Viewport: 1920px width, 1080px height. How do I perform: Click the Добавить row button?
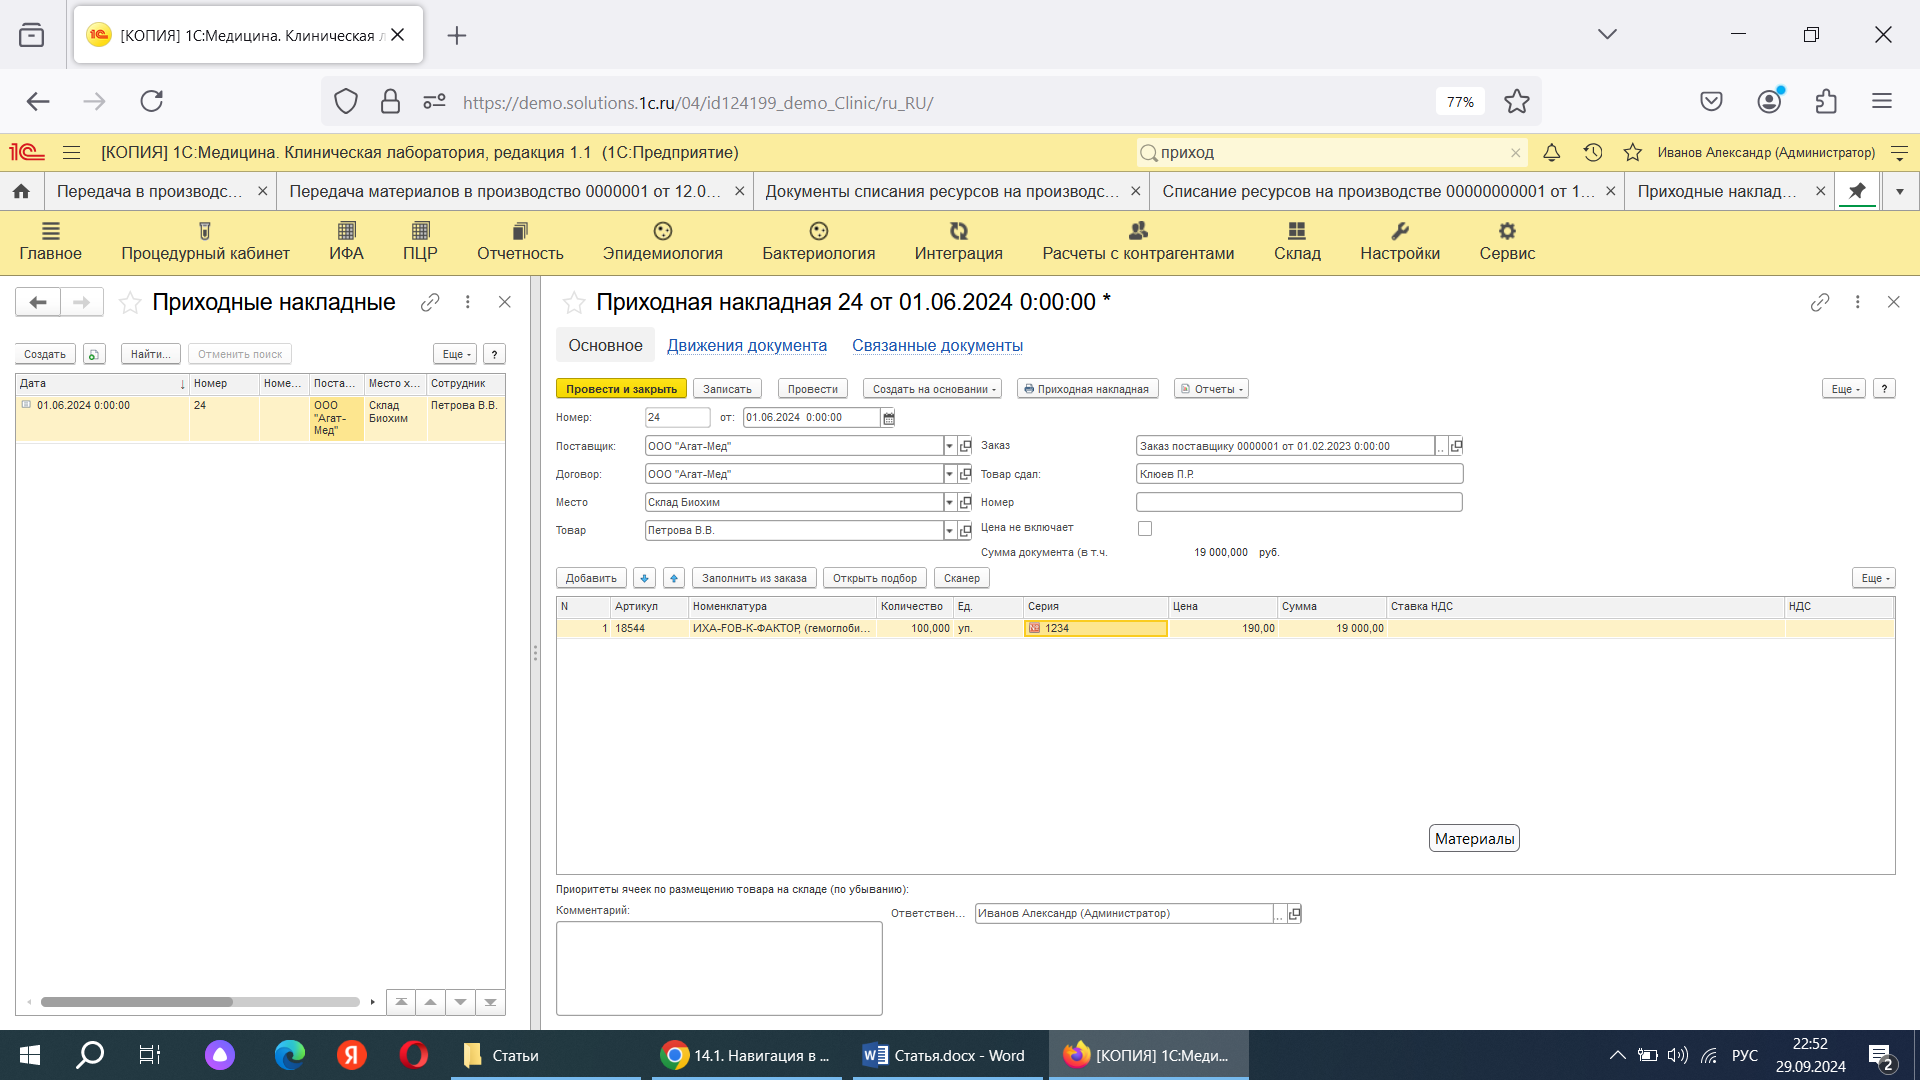[591, 578]
